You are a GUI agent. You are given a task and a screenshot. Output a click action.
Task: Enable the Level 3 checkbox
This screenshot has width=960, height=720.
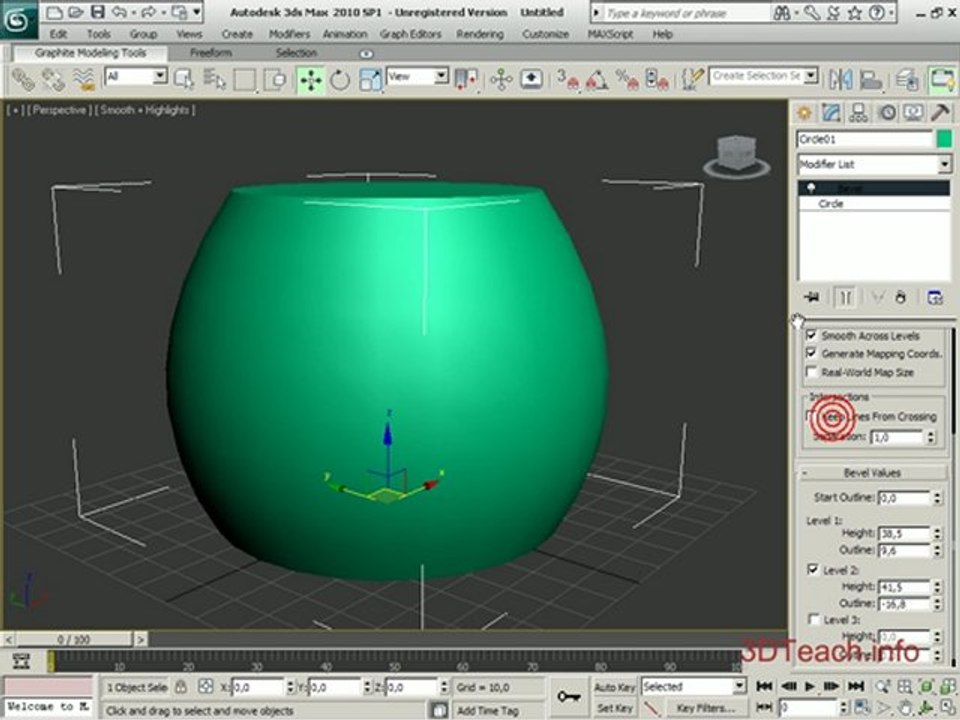pyautogui.click(x=814, y=620)
